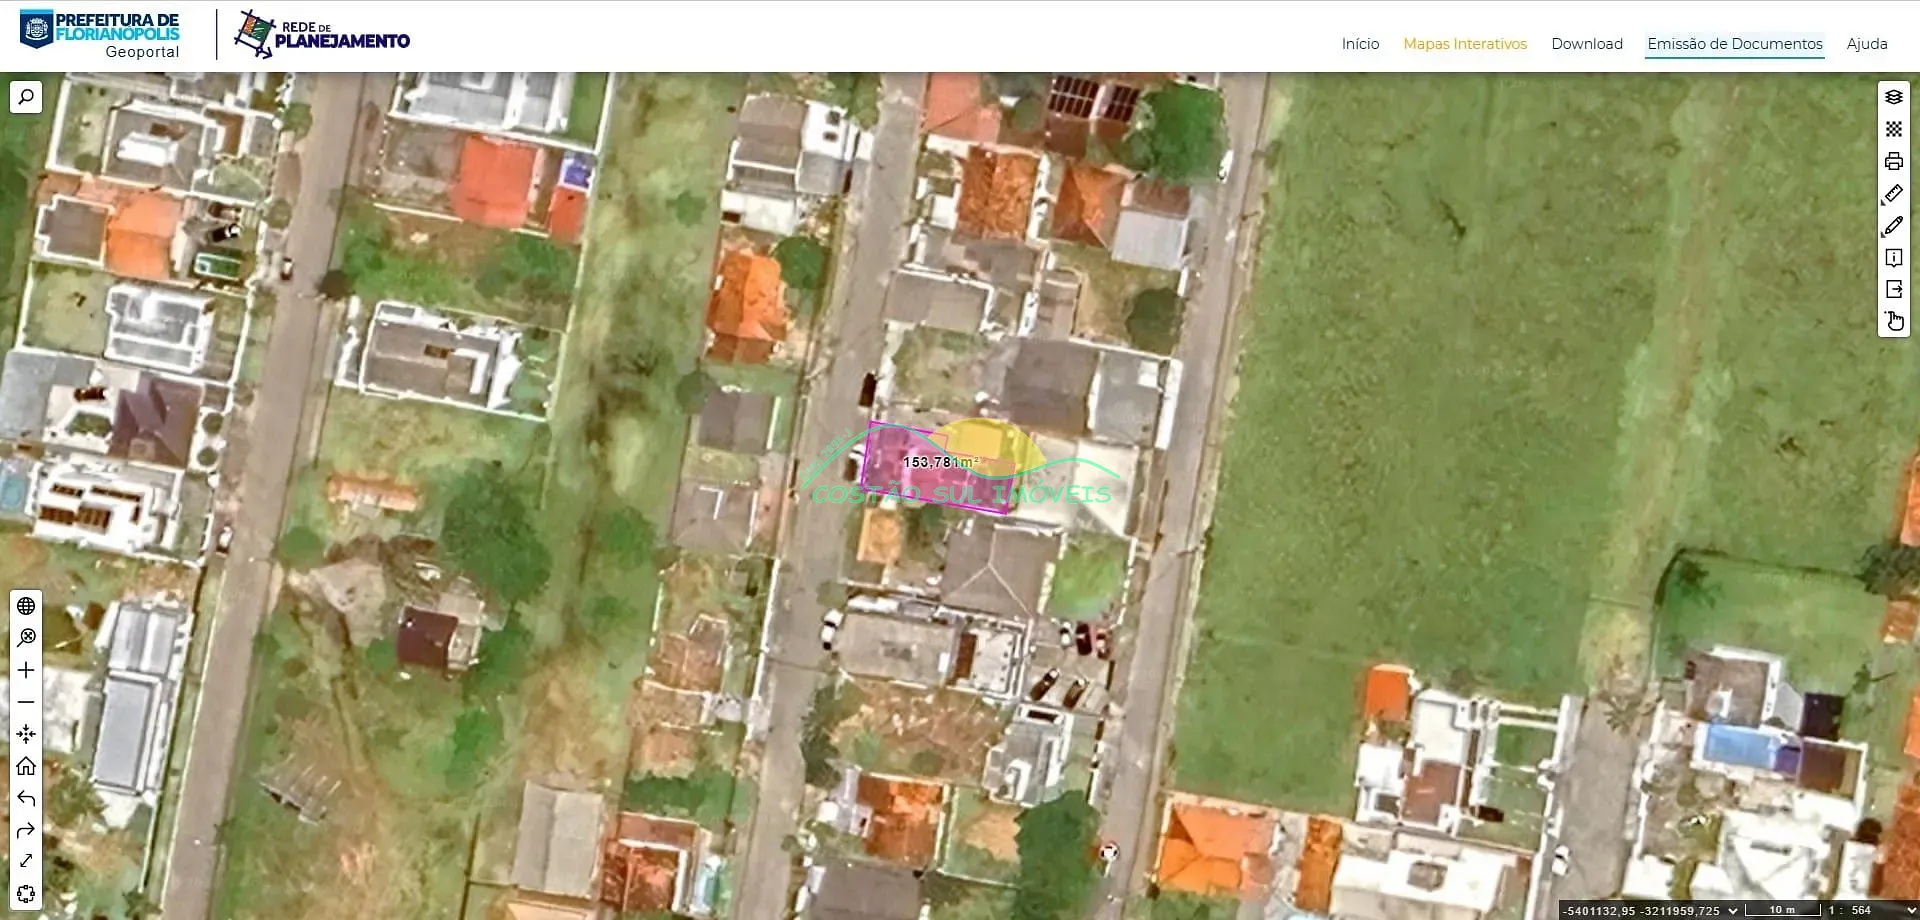The image size is (1920, 920).
Task: Click the print map icon
Action: click(1893, 161)
